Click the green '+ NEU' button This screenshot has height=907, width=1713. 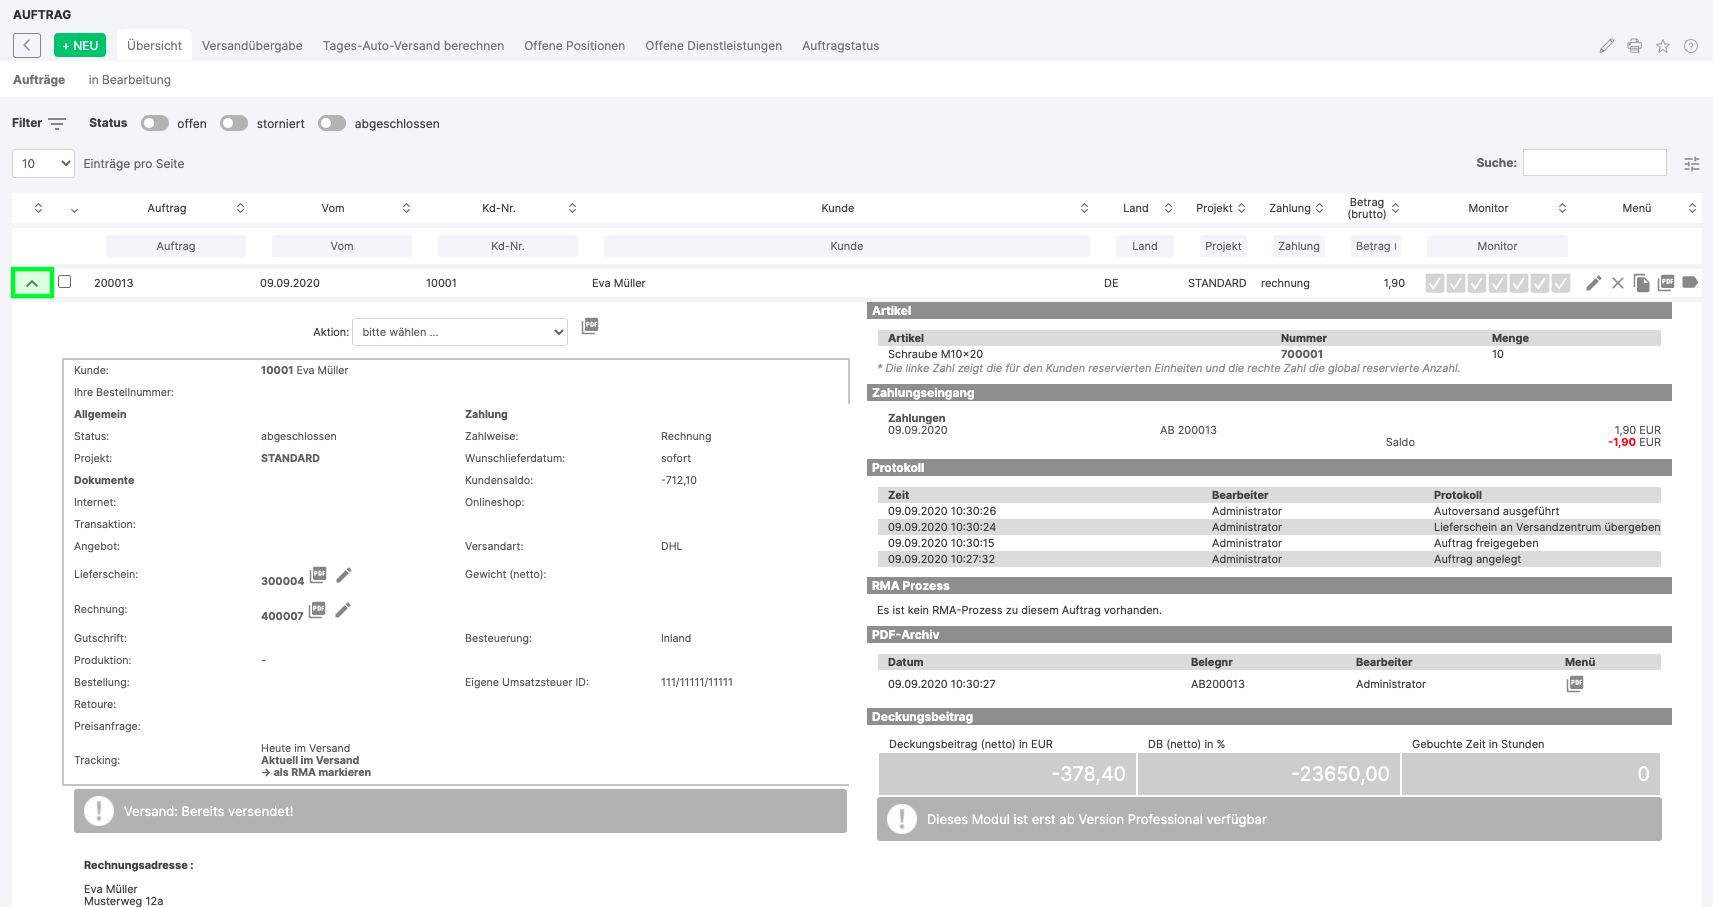point(80,46)
